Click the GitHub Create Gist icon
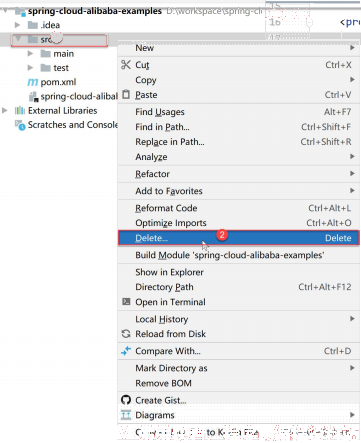 [x=126, y=400]
